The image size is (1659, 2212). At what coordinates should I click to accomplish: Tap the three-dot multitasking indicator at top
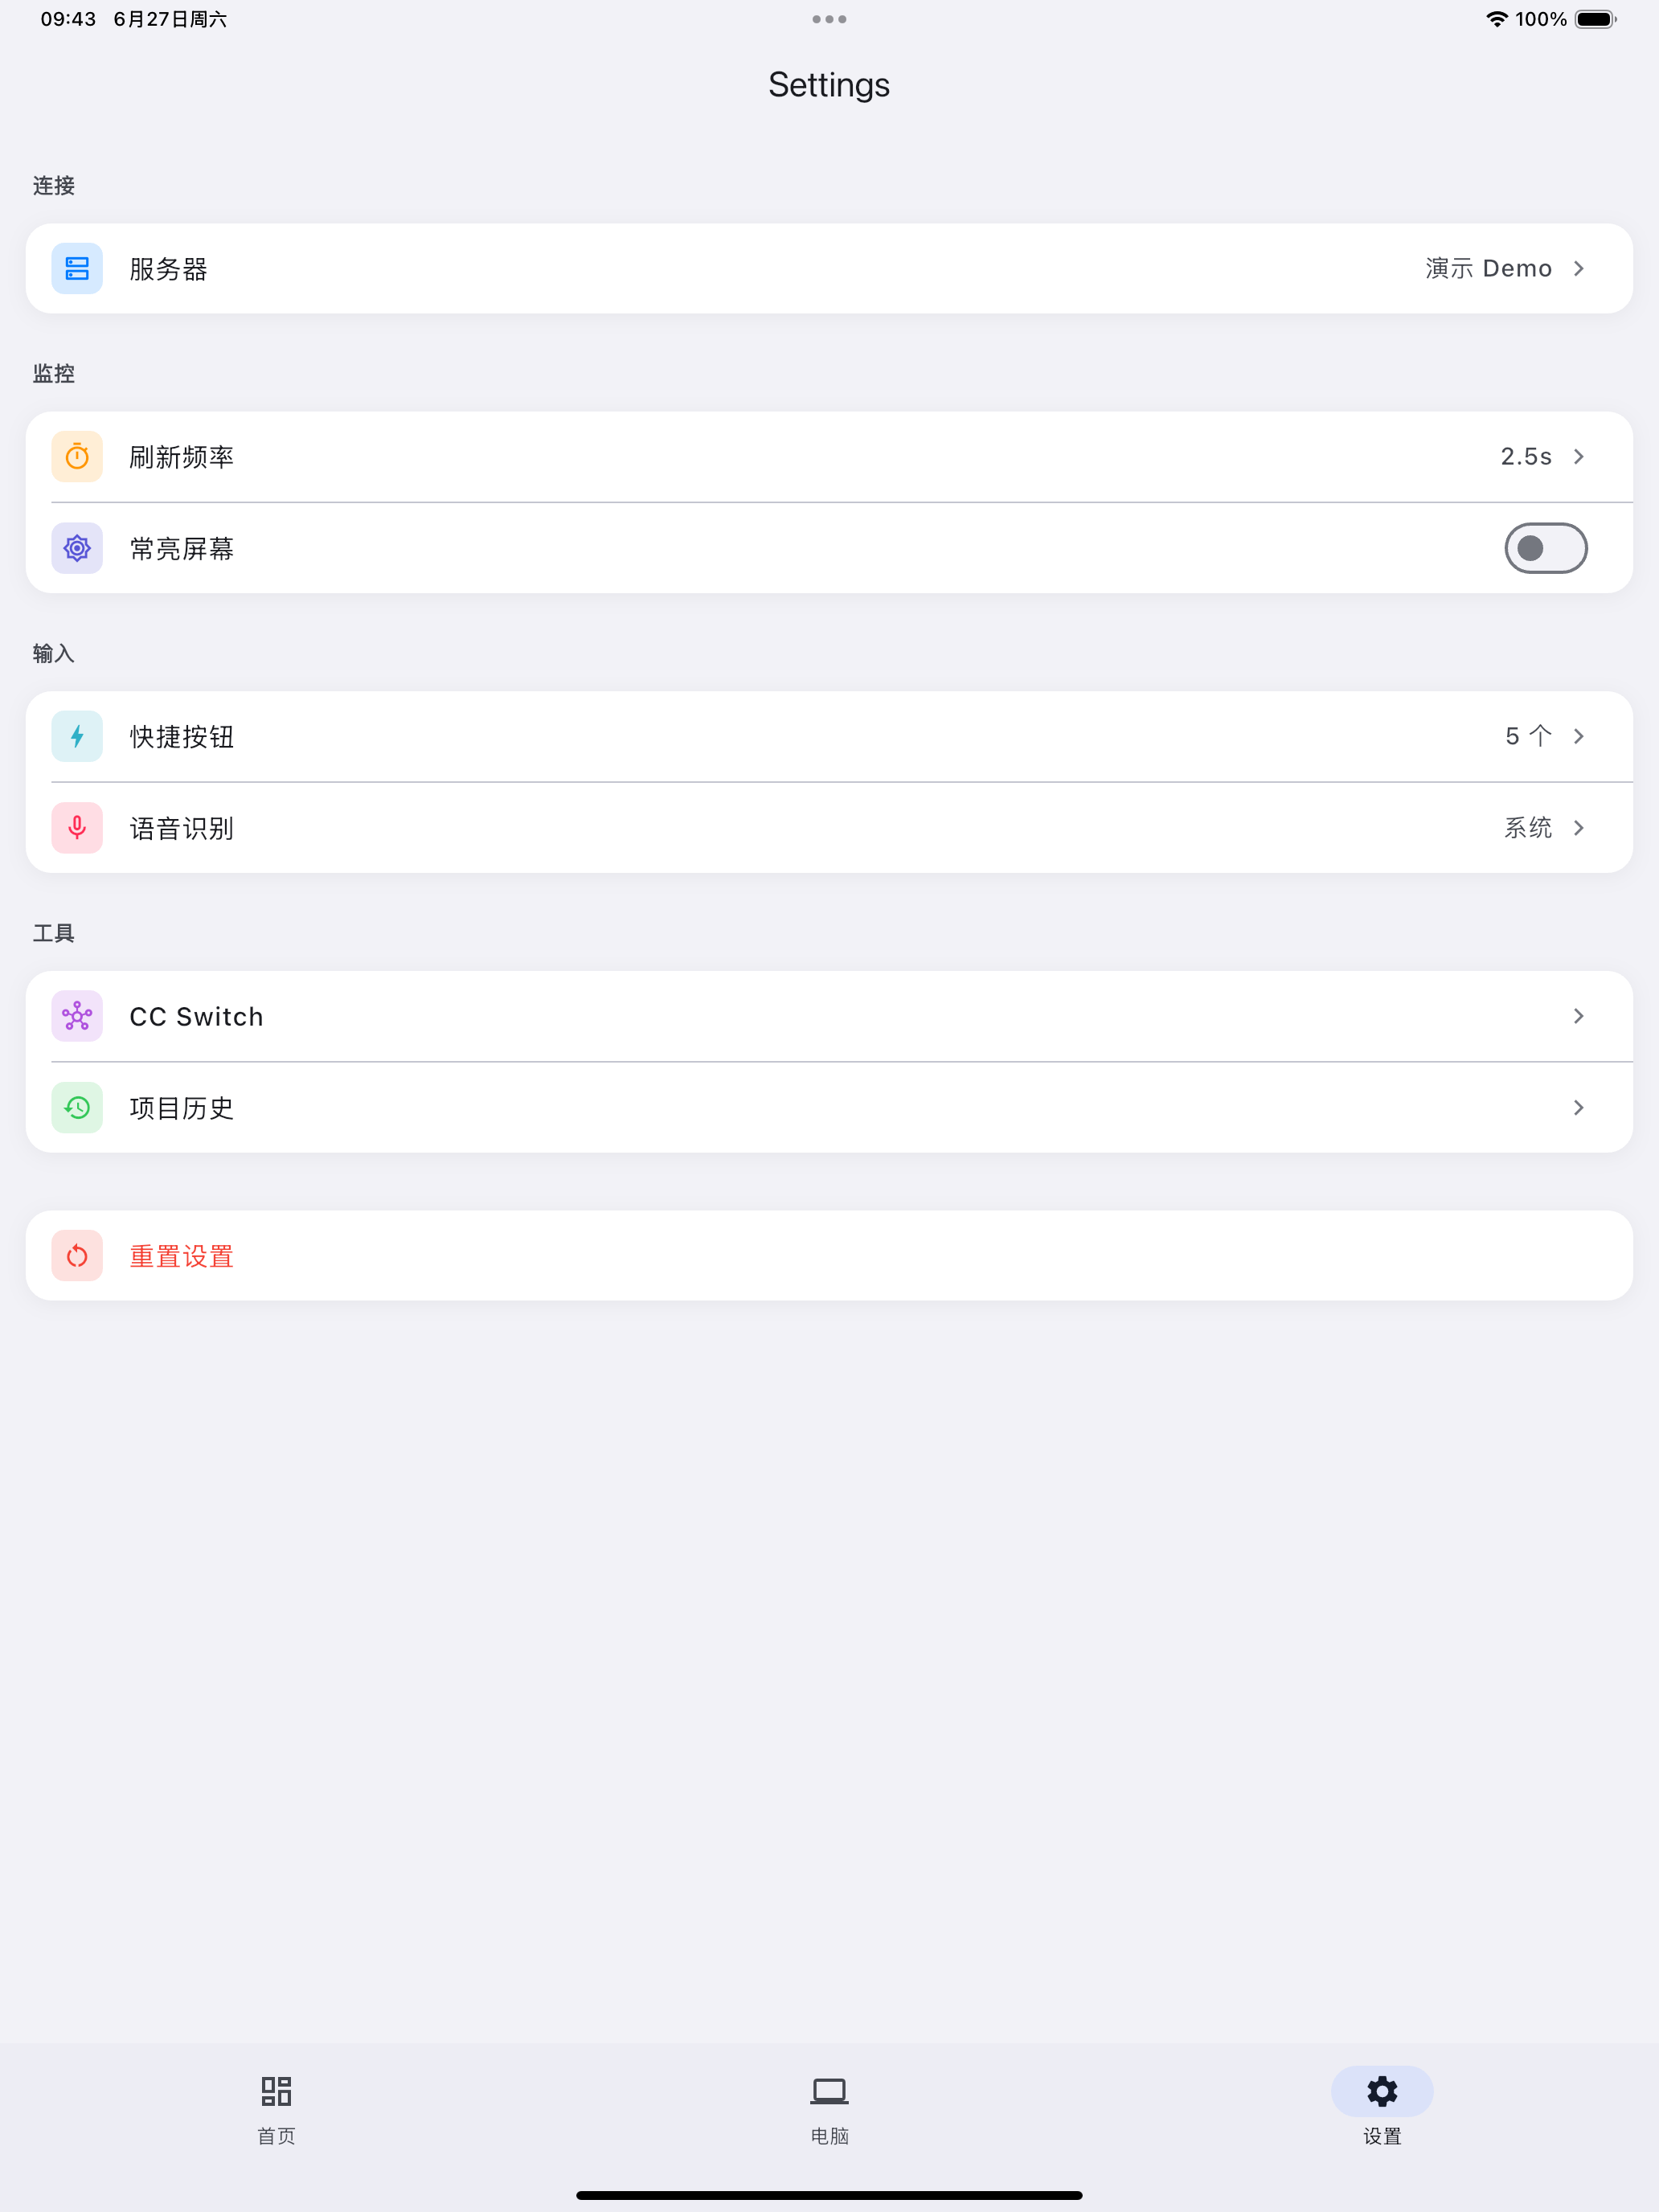pos(829,19)
